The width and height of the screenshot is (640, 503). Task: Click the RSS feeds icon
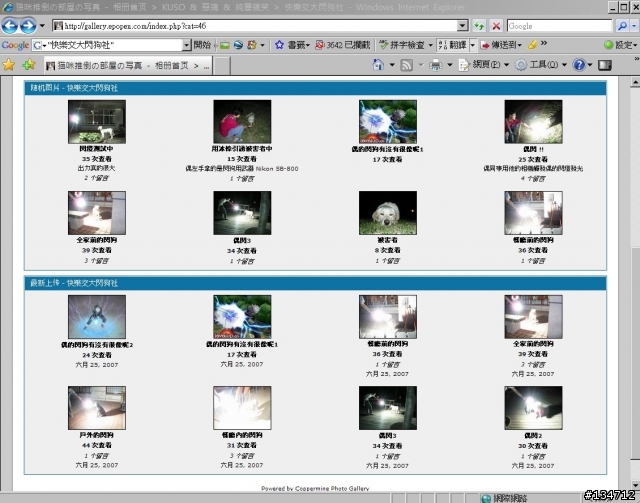pos(407,65)
